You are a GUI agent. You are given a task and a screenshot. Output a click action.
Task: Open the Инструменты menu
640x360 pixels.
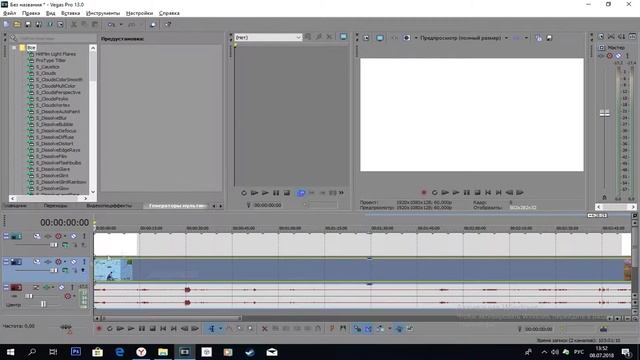[103, 13]
